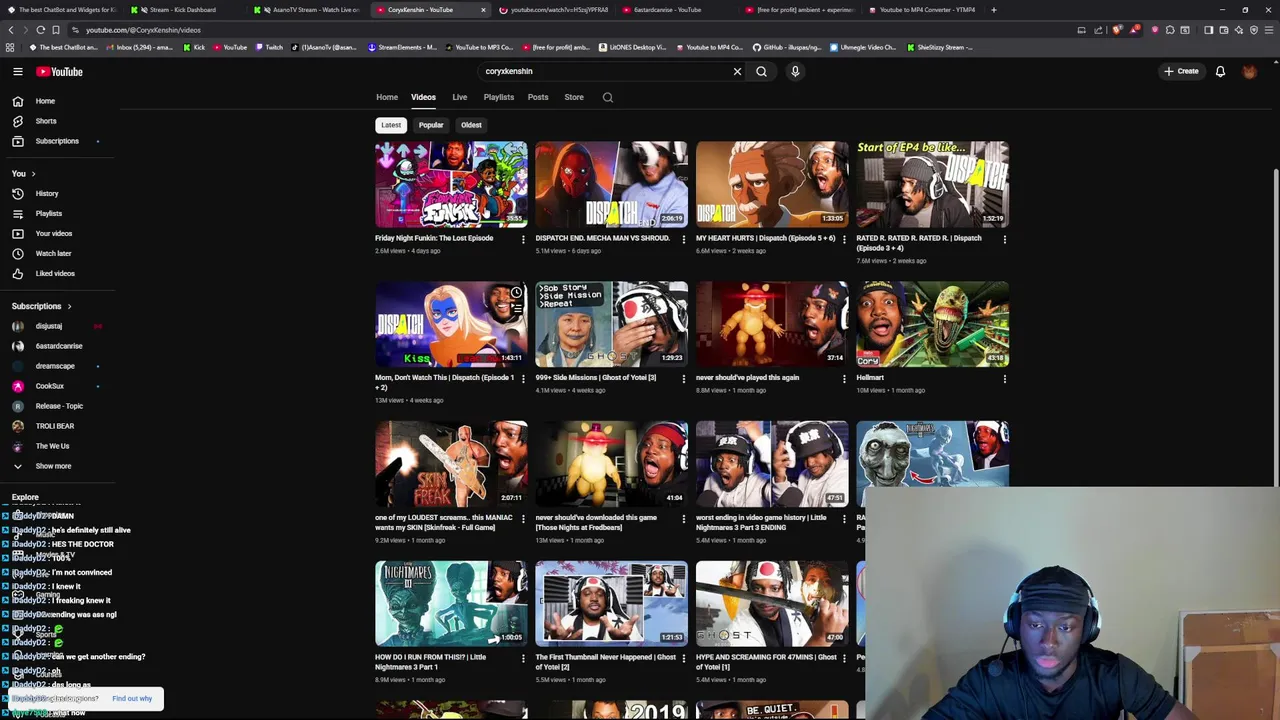Click Find out why link
1280x720 pixels.
coord(132,698)
